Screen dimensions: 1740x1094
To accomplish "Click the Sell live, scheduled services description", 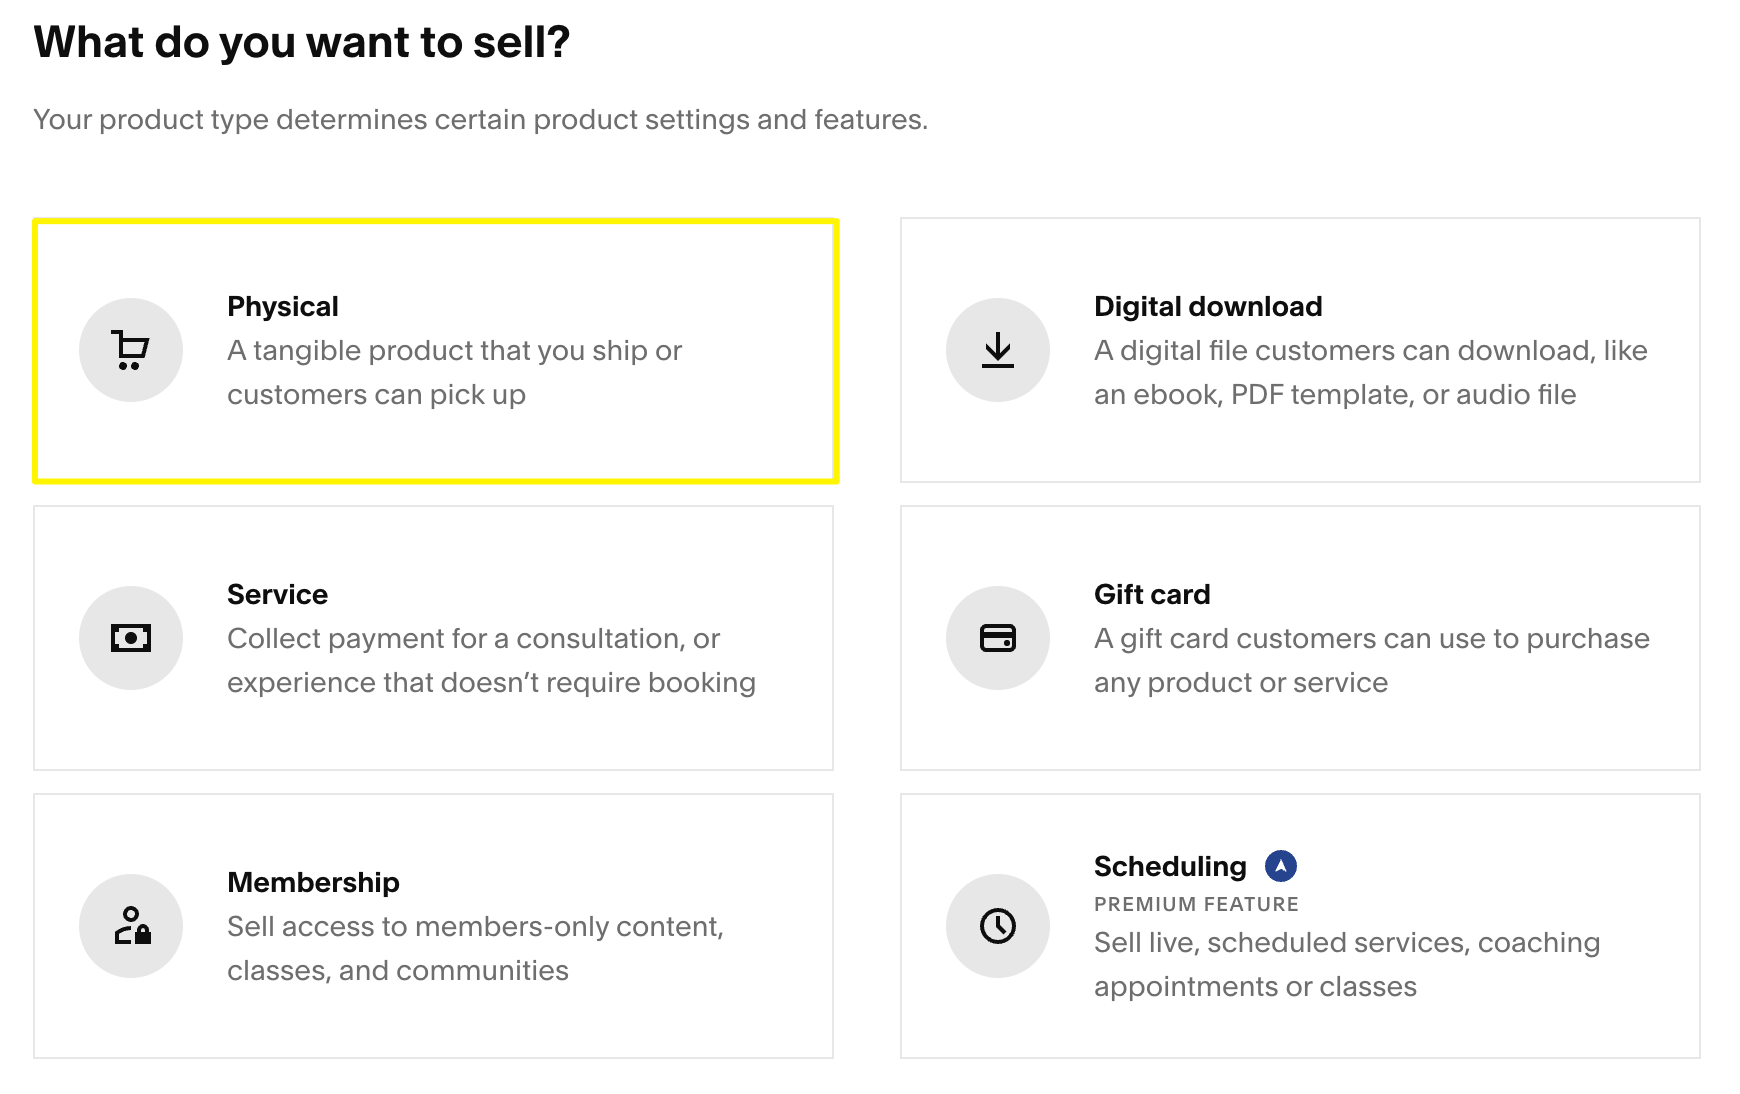I will click(x=1346, y=964).
